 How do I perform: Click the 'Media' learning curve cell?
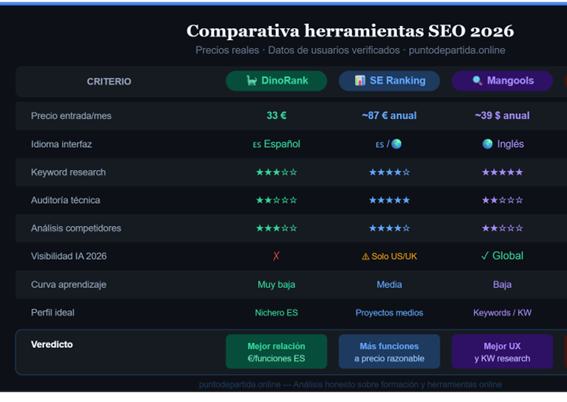click(x=389, y=285)
